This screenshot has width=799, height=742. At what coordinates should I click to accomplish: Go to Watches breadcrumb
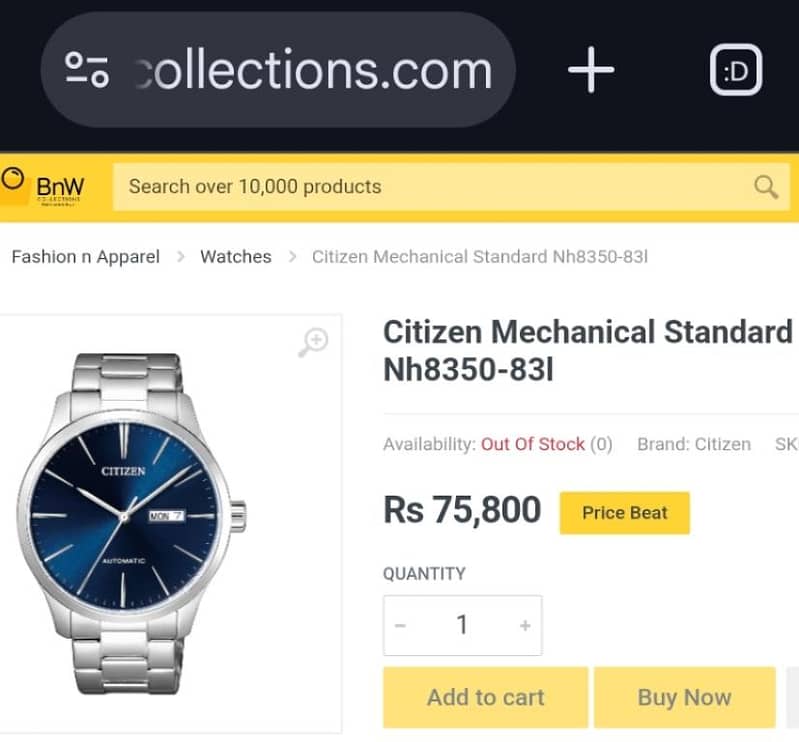point(236,257)
